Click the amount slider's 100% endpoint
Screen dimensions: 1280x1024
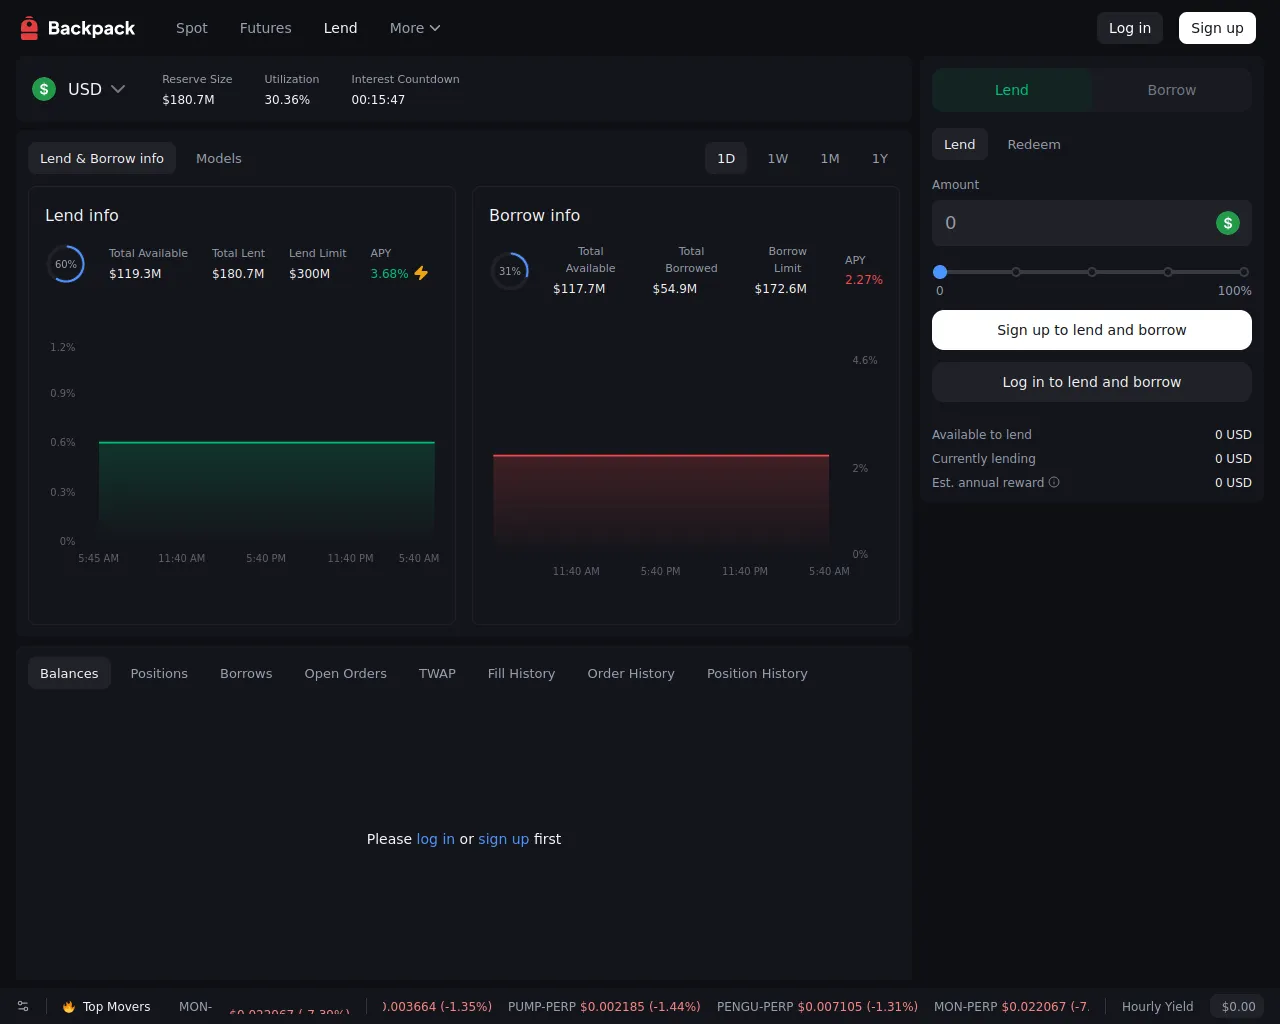point(1243,272)
